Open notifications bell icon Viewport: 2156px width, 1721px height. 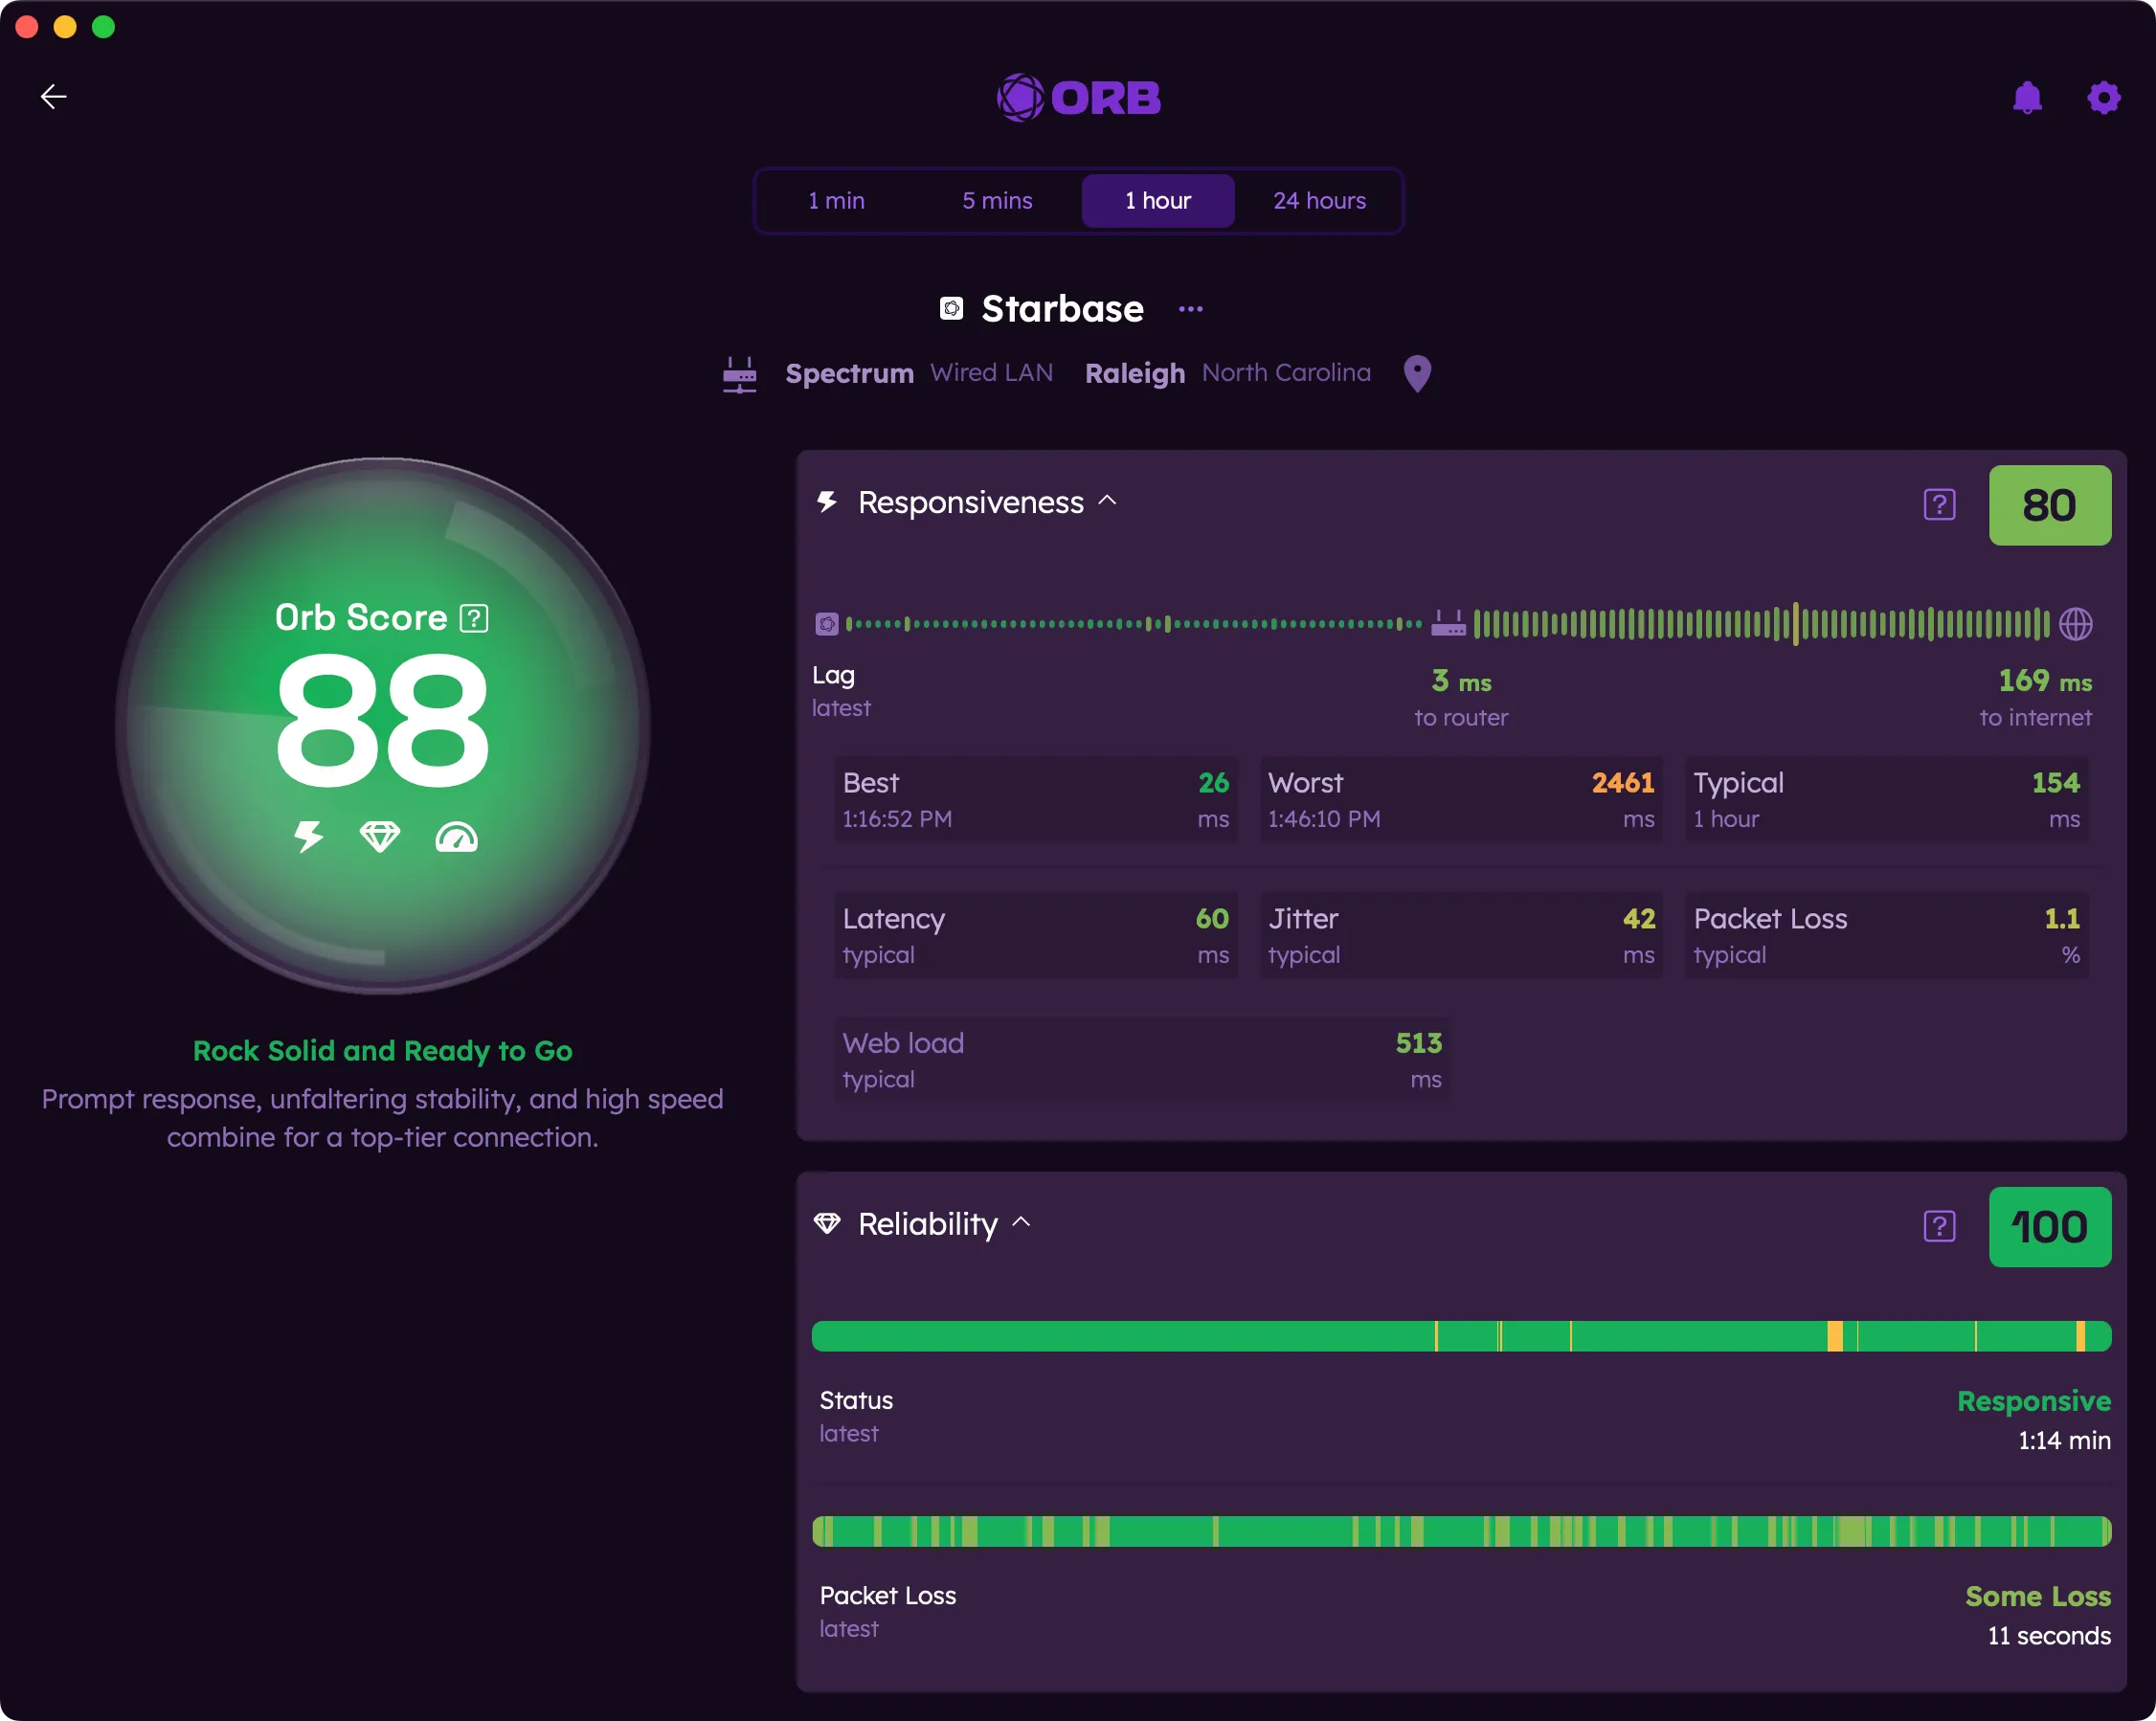[x=2027, y=97]
